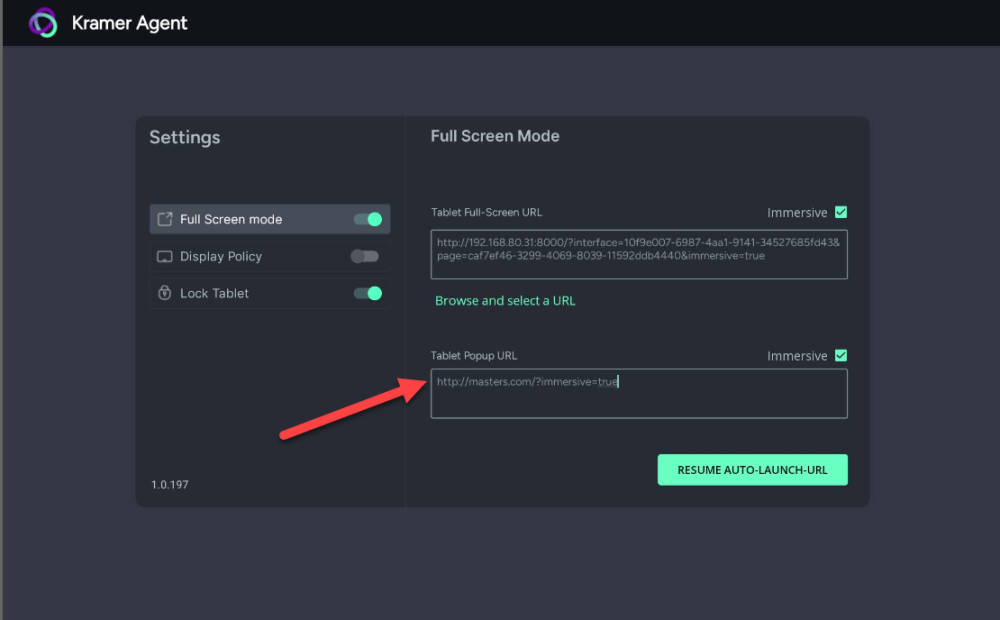1000x620 pixels.
Task: Click the Display Policy monitor icon
Action: tap(165, 257)
